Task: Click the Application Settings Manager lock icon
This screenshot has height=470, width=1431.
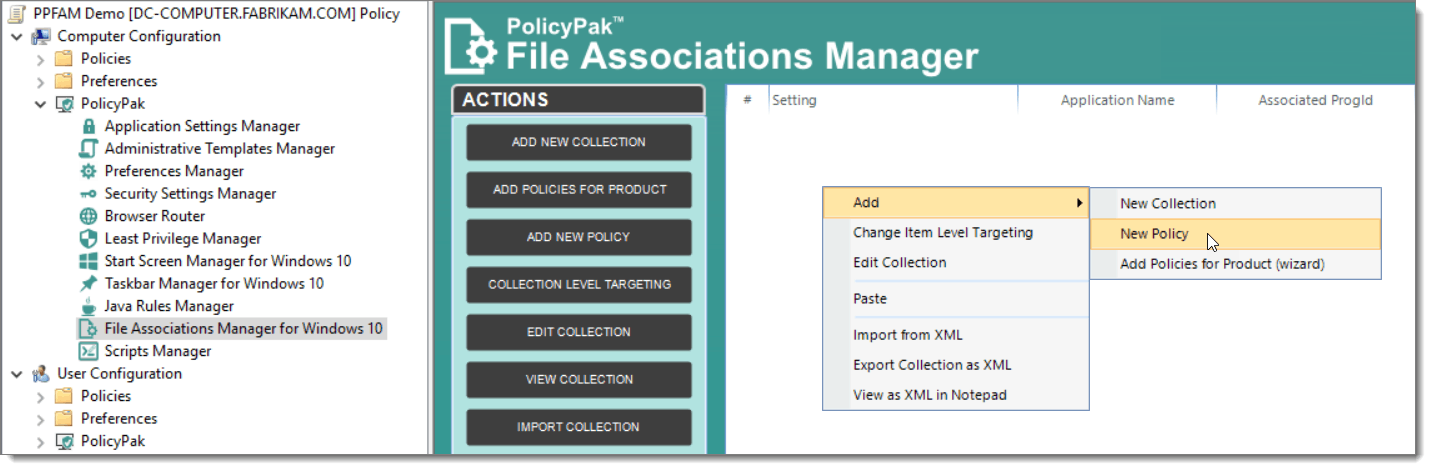Action: pos(88,126)
